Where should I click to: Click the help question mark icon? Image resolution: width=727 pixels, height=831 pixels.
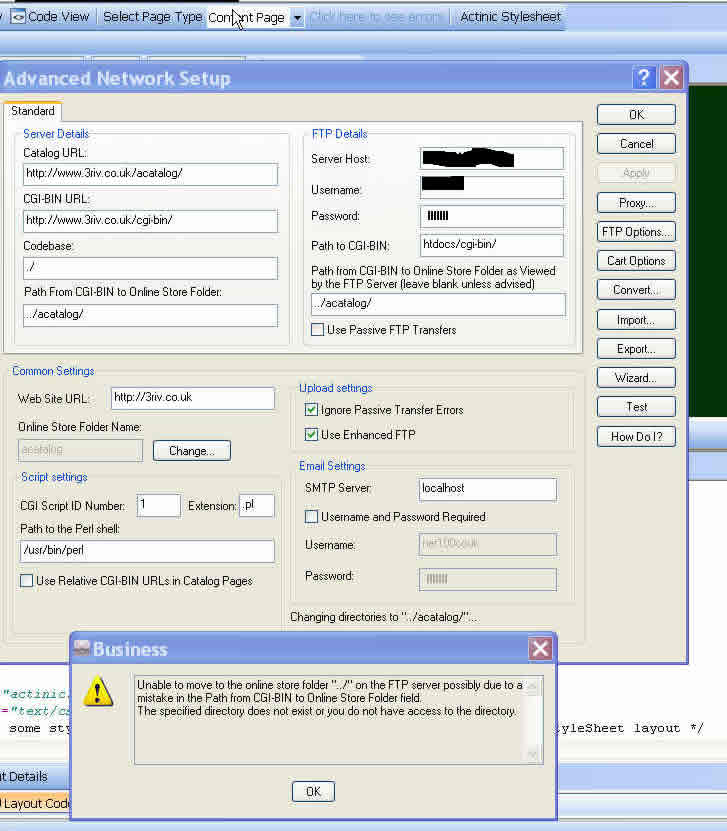point(645,78)
